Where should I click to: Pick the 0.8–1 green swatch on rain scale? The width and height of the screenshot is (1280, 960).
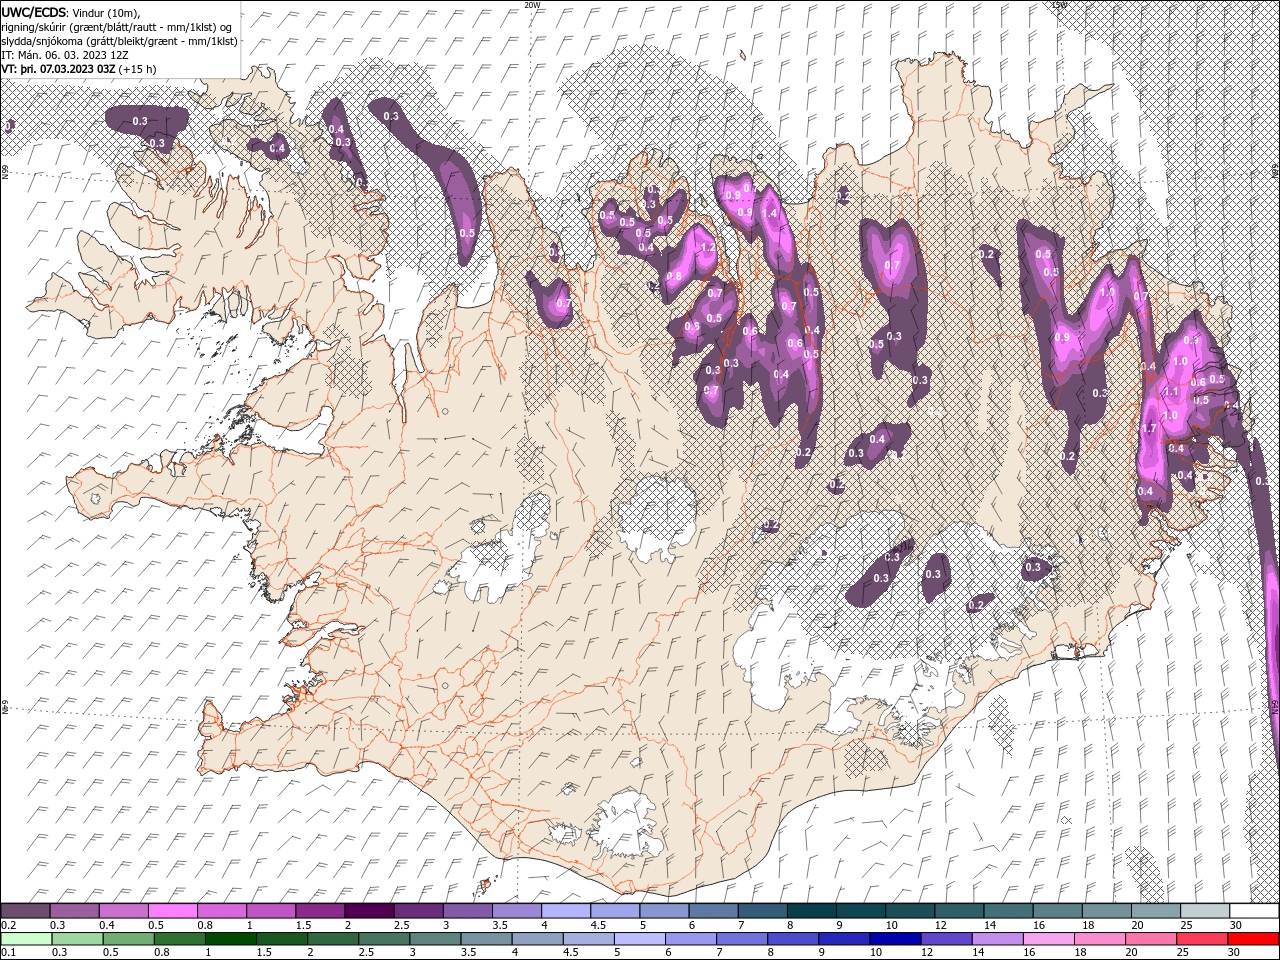pyautogui.click(x=179, y=938)
